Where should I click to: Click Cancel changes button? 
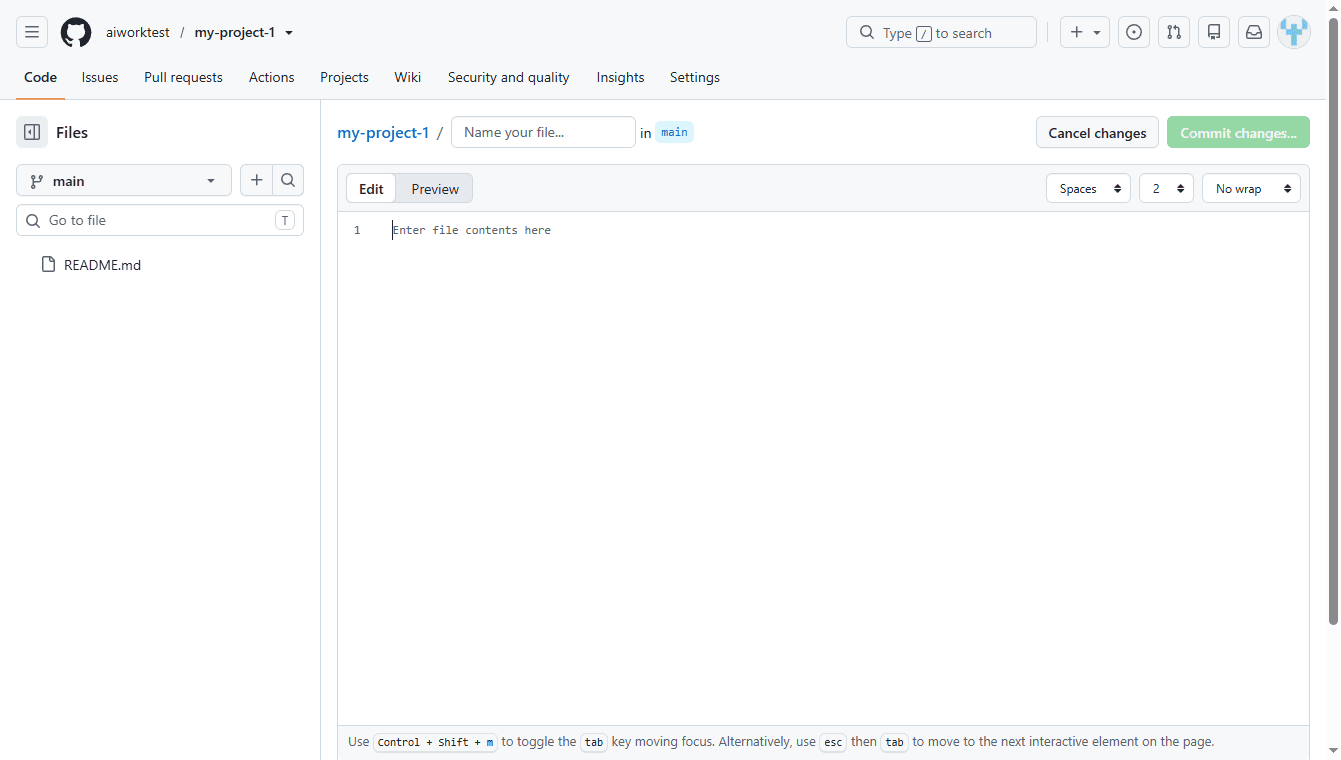1097,133
